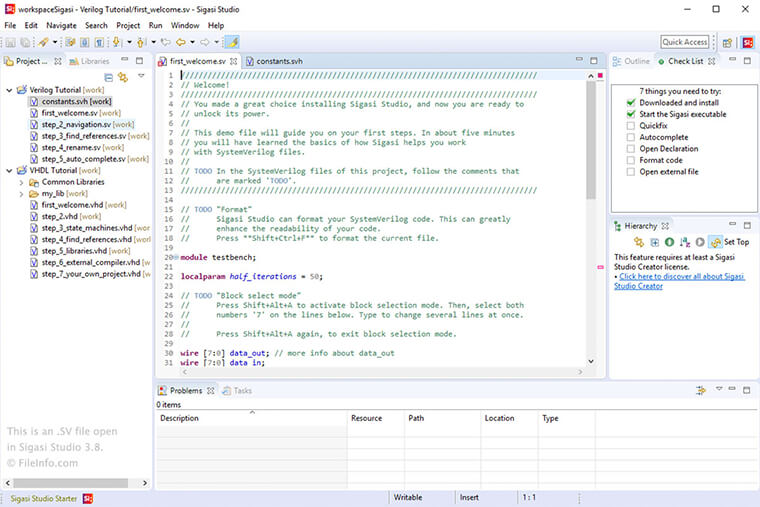The width and height of the screenshot is (760, 507).
Task: Open the Navigate menu
Action: pos(61,25)
